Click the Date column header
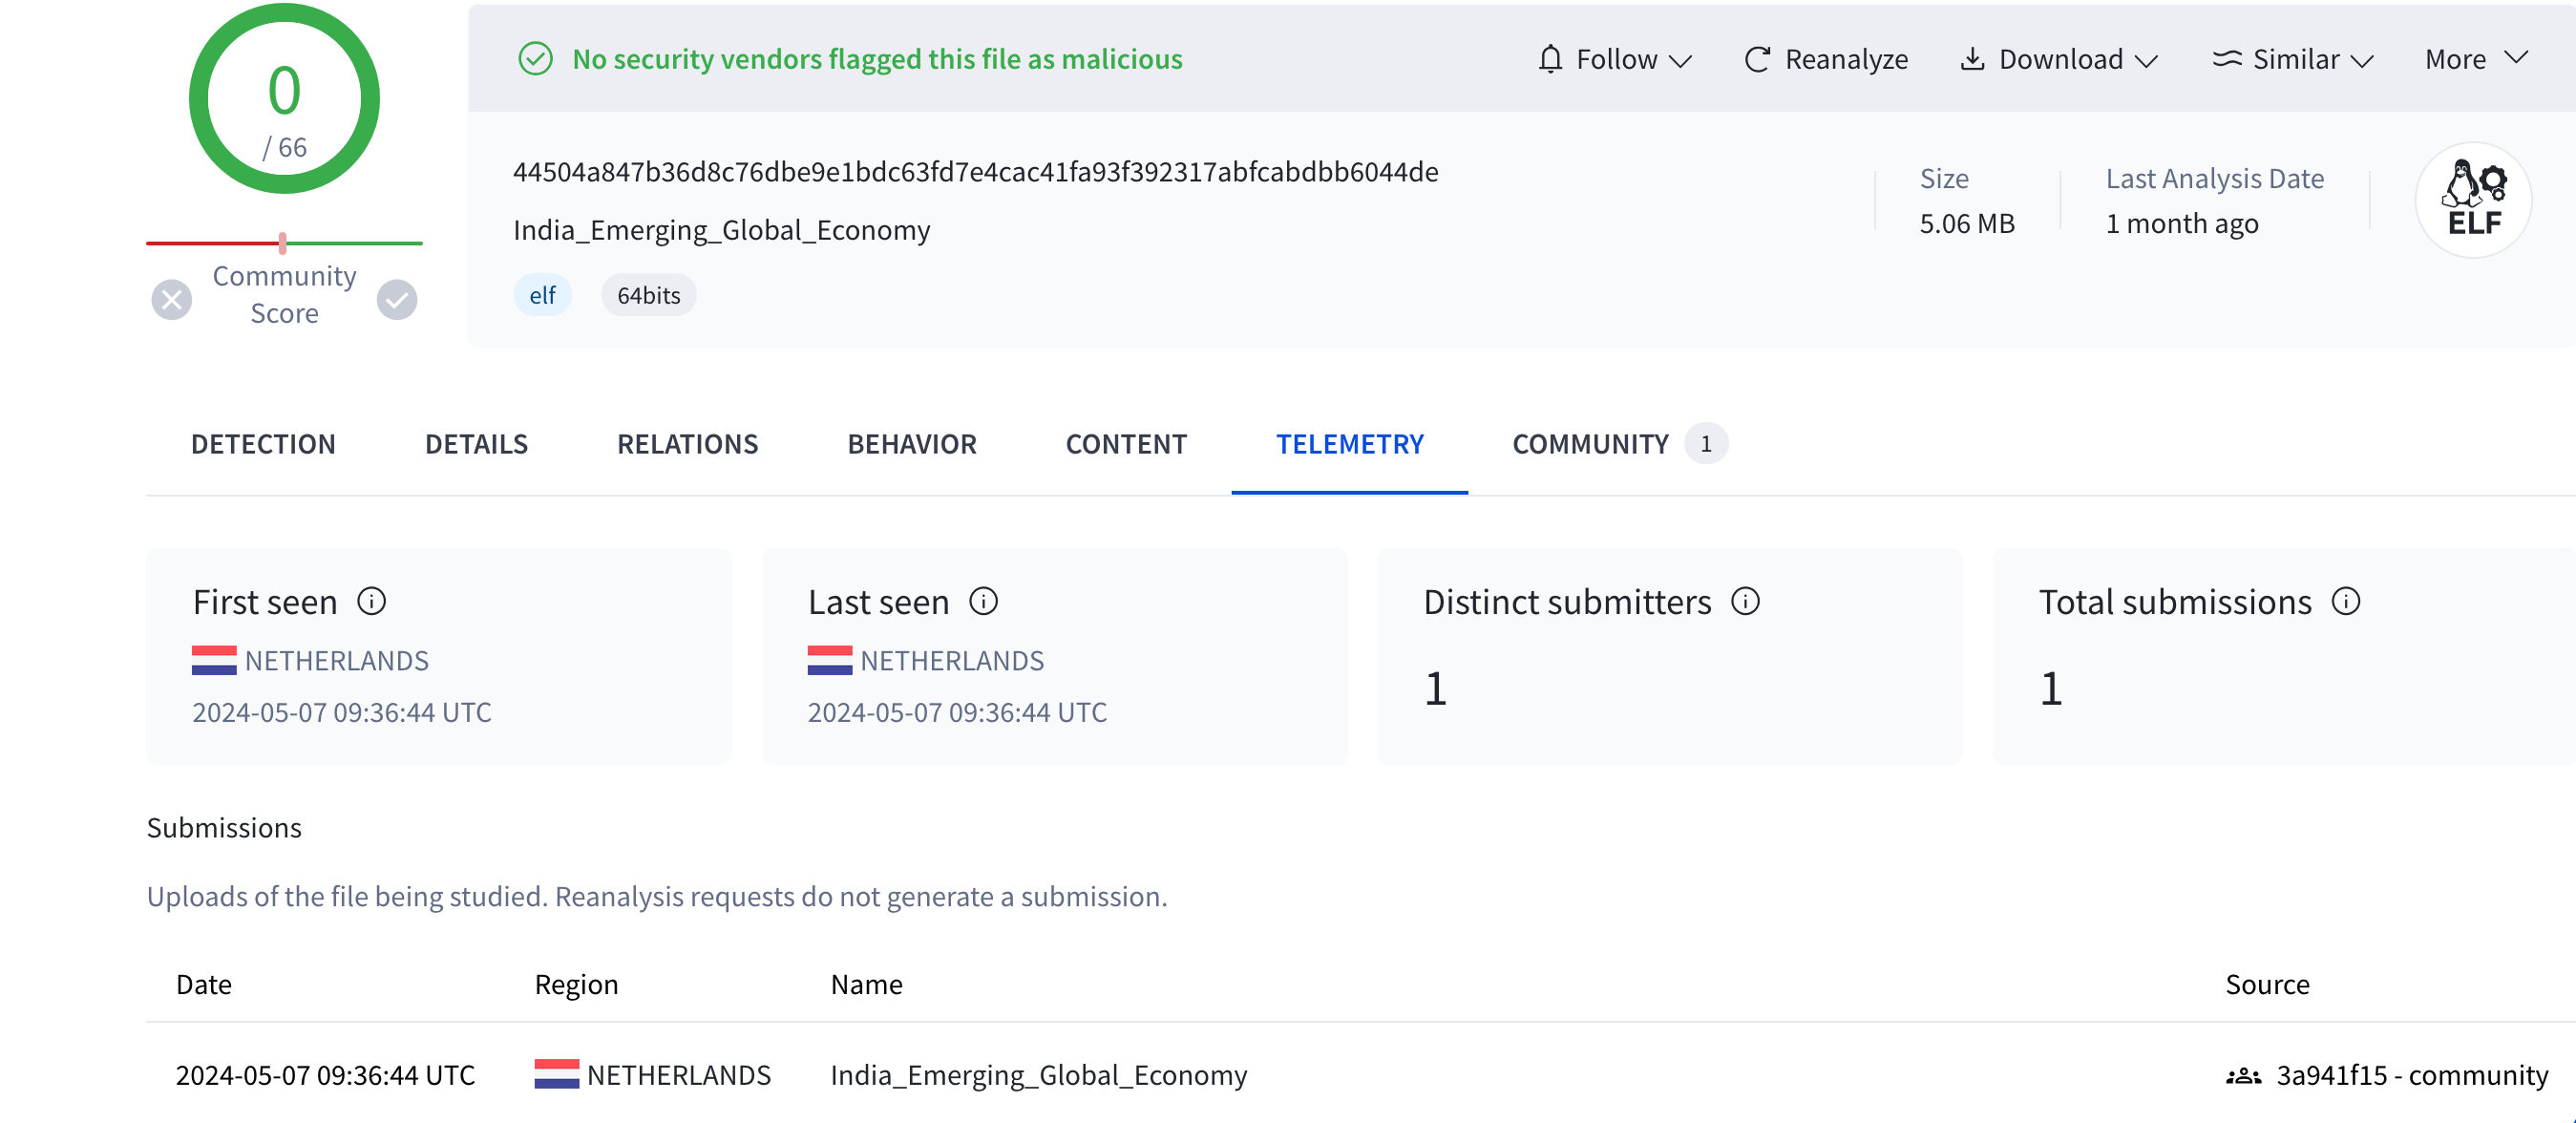Screen dimensions: 2576x1123 tap(204, 984)
